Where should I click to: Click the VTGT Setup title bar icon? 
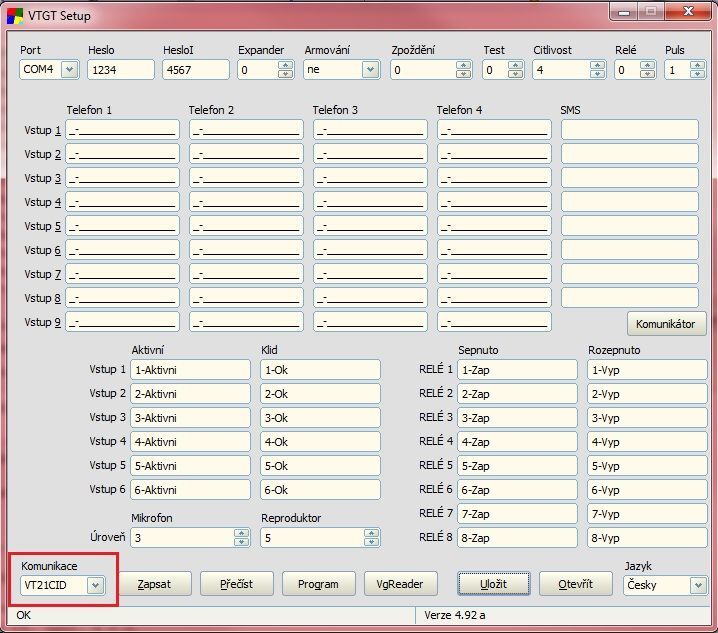click(x=15, y=15)
